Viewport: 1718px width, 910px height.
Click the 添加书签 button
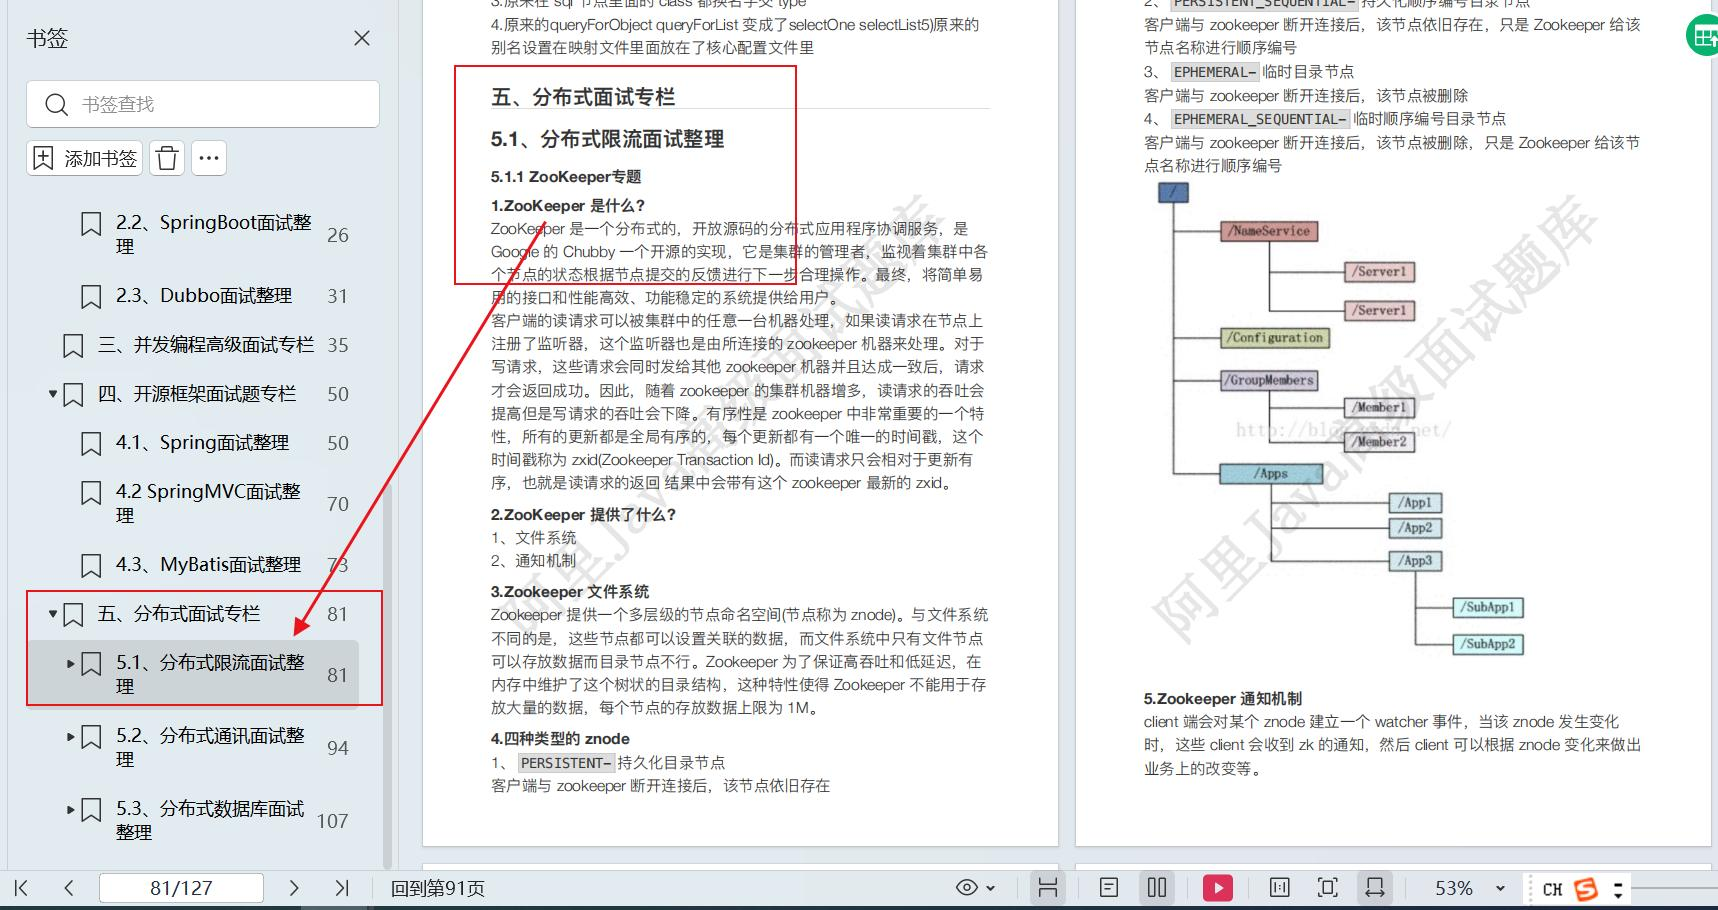tap(85, 158)
